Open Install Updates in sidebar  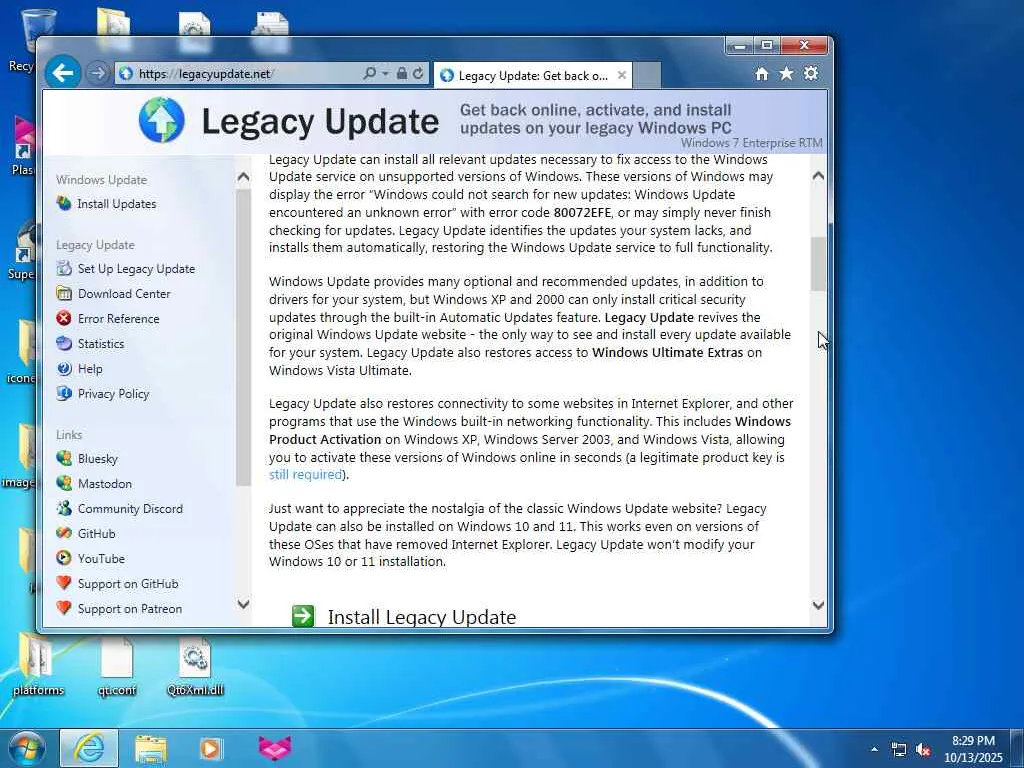[x=117, y=204]
